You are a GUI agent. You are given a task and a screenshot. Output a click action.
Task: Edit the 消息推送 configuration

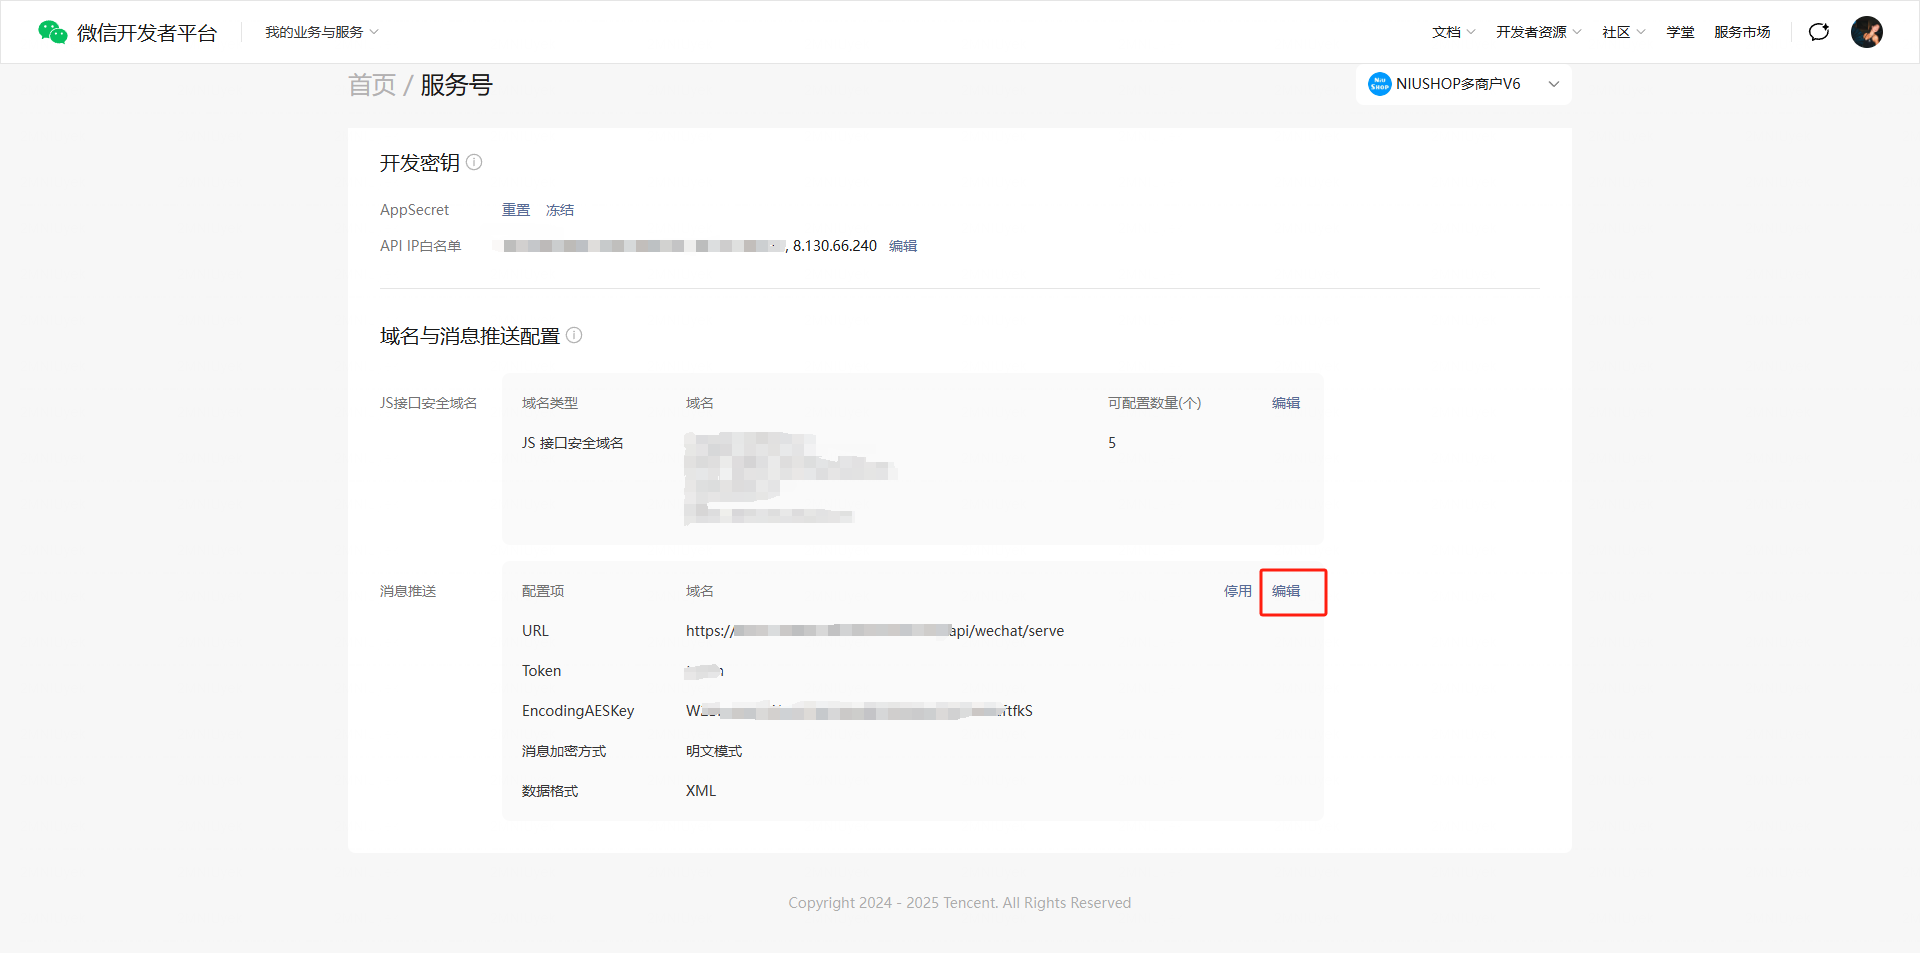tap(1286, 591)
